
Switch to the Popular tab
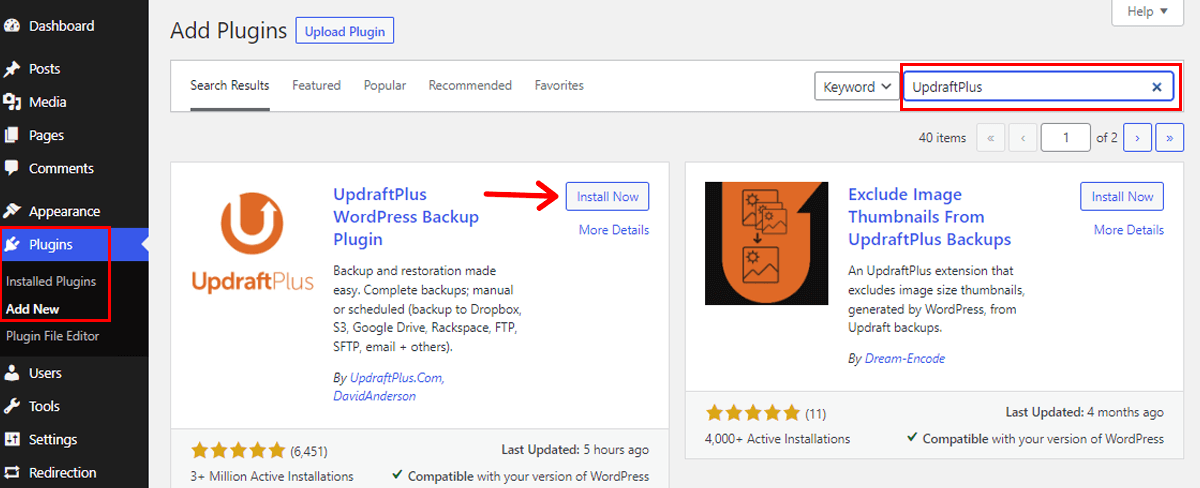(x=385, y=86)
